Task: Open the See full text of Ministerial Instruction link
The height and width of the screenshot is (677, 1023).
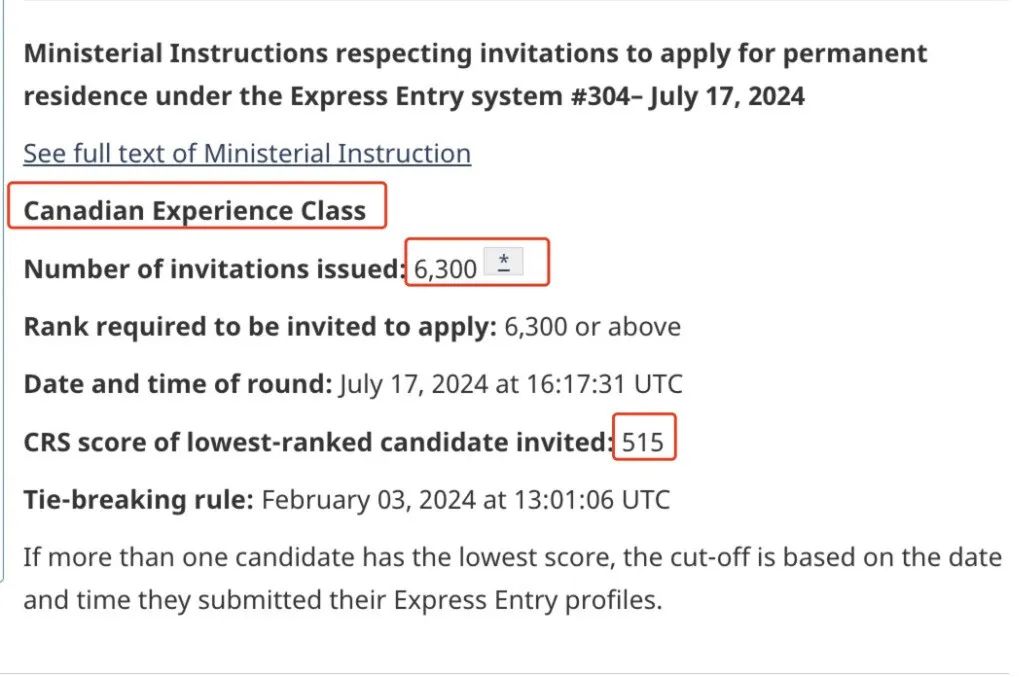Action: (x=247, y=154)
